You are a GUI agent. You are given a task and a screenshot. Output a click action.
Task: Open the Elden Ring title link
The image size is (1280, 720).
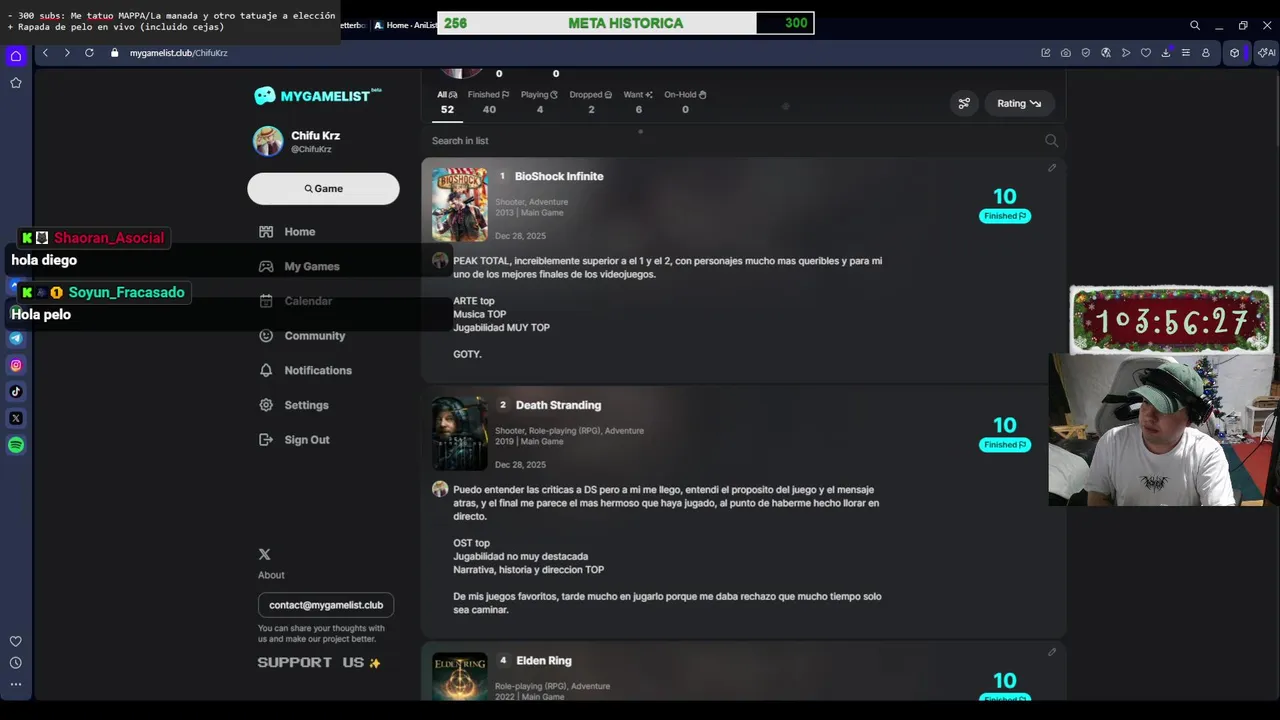pyautogui.click(x=544, y=661)
